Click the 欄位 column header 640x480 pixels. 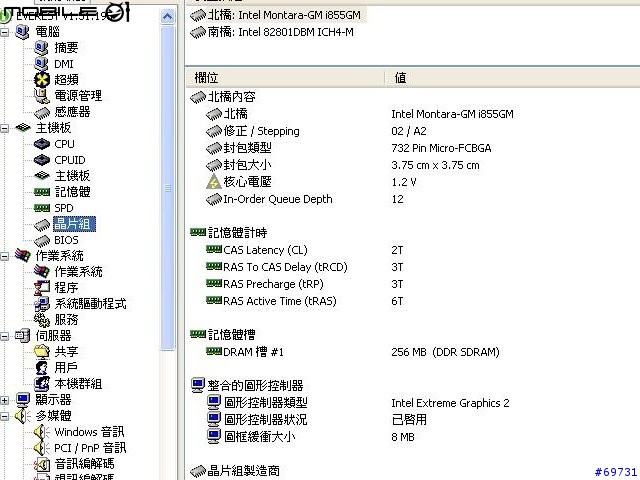coord(285,78)
